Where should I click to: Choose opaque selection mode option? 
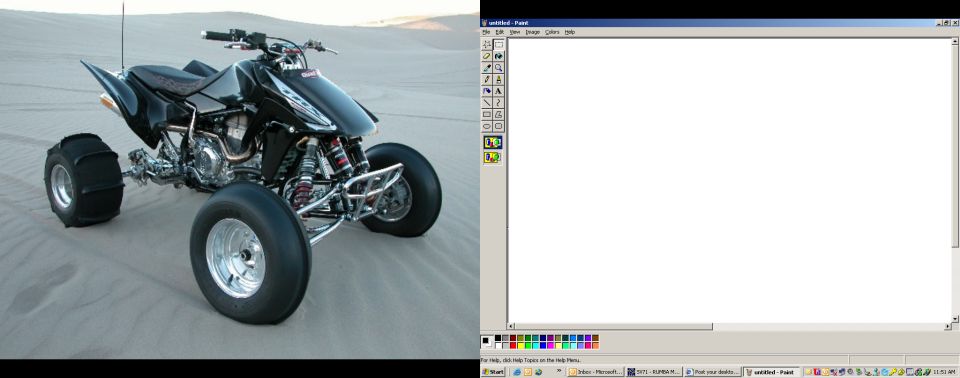tap(492, 143)
